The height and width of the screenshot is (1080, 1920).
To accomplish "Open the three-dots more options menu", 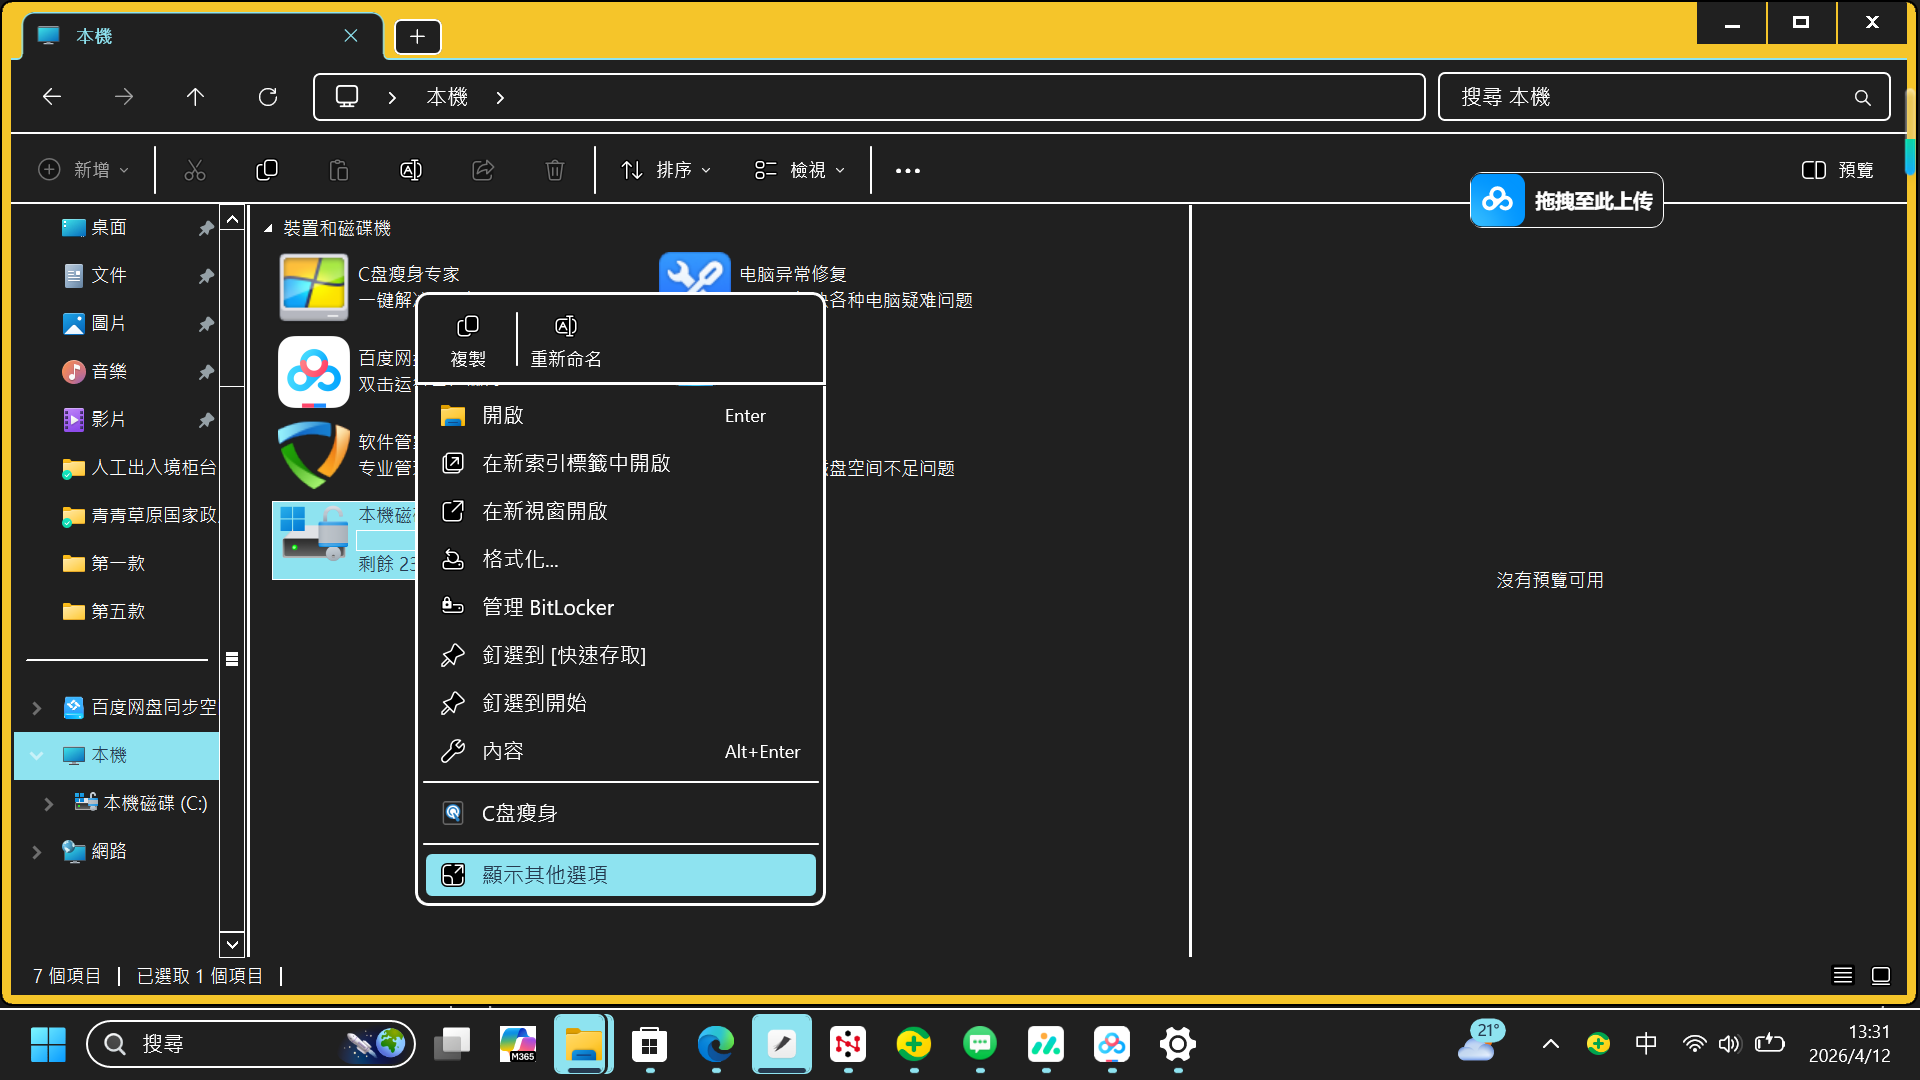I will click(x=908, y=171).
